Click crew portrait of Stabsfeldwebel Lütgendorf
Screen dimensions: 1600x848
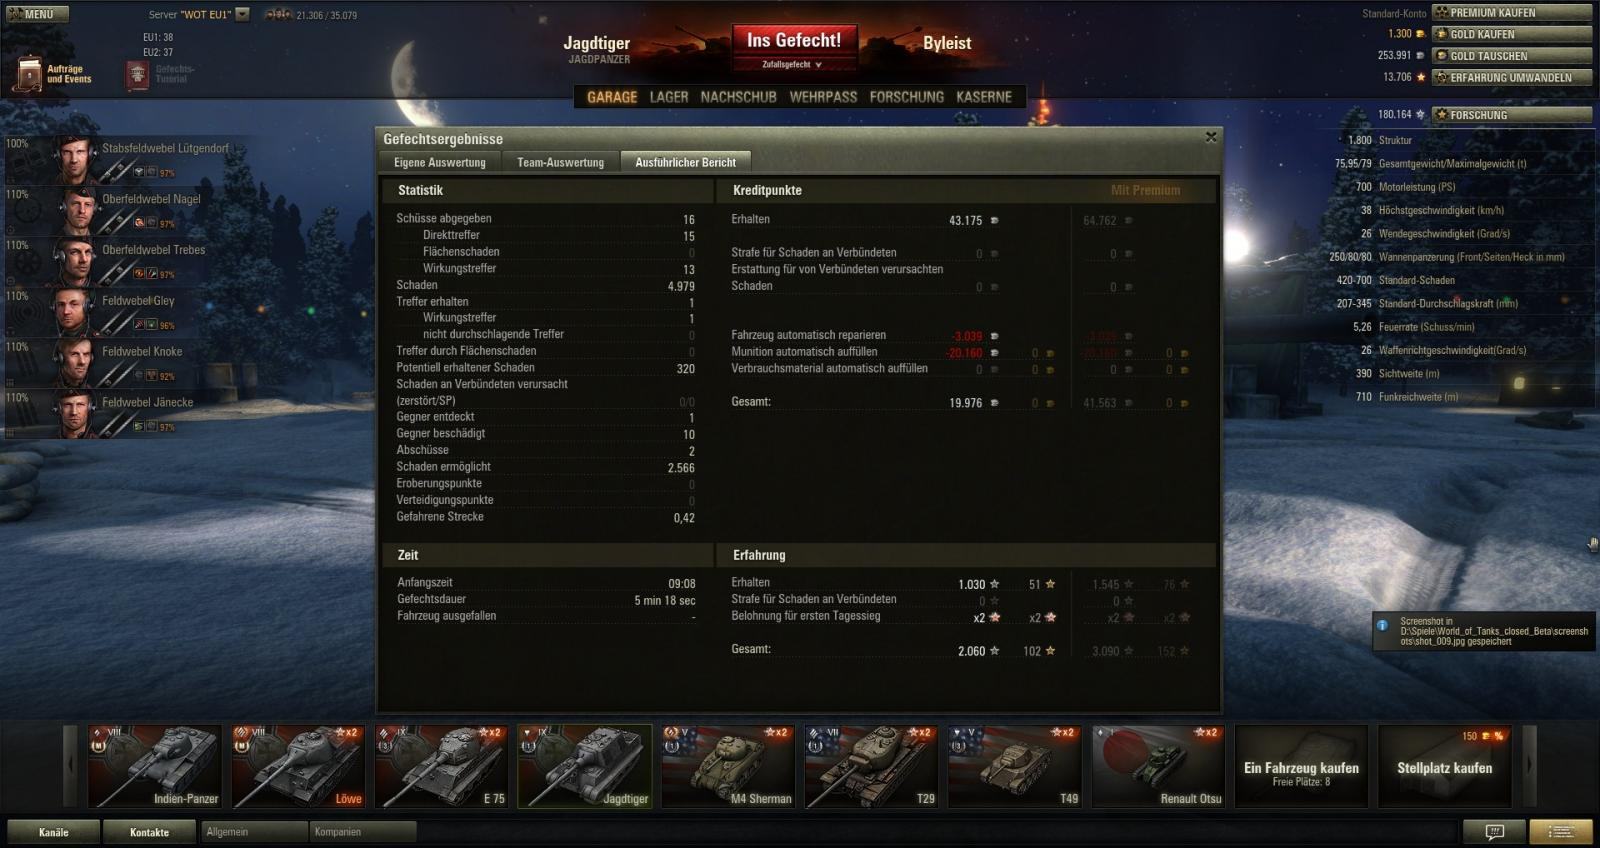[76, 160]
